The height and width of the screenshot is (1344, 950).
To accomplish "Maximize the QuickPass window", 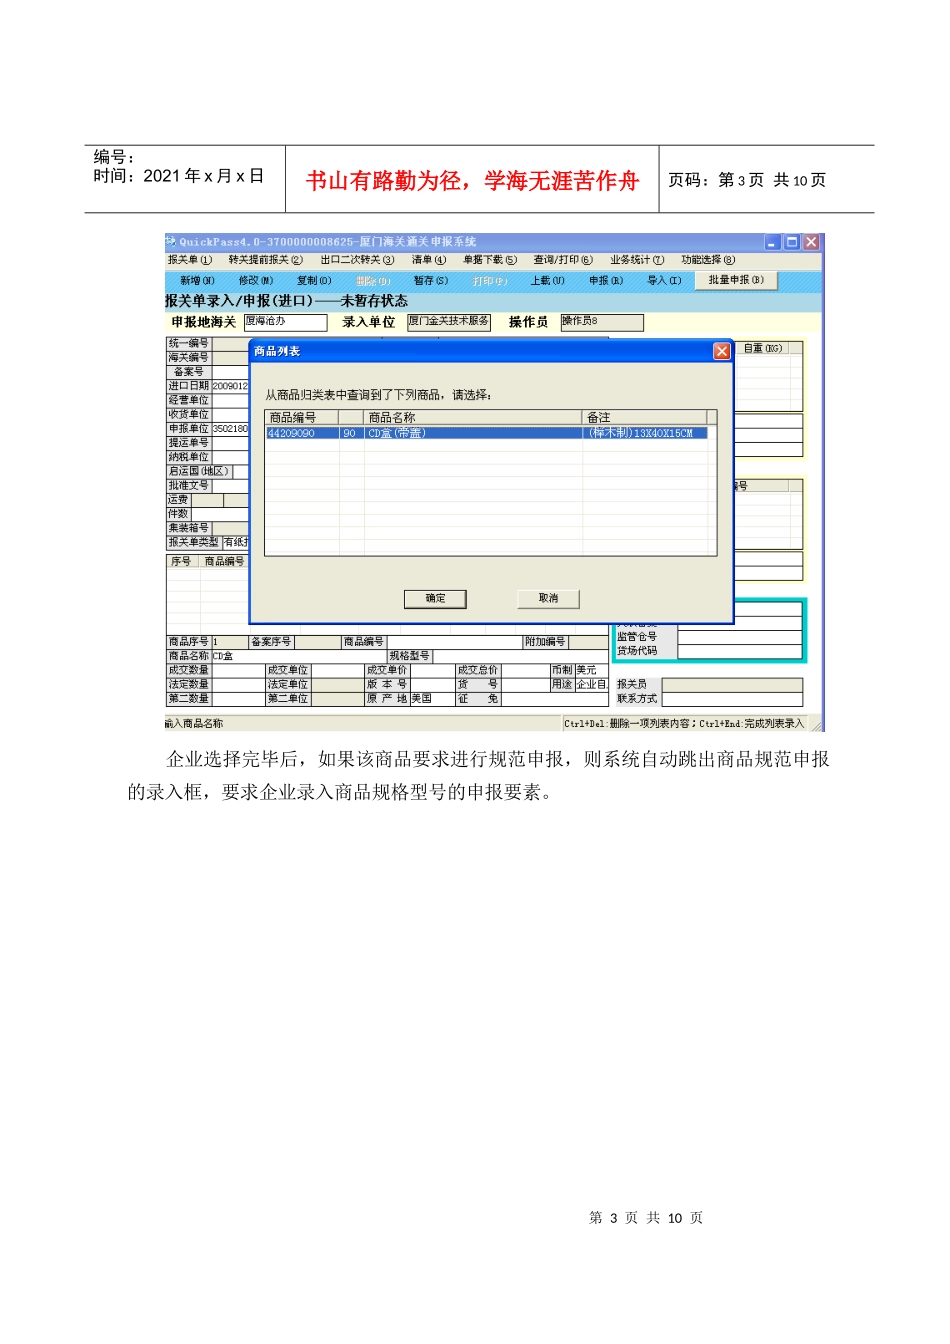I will coord(792,242).
